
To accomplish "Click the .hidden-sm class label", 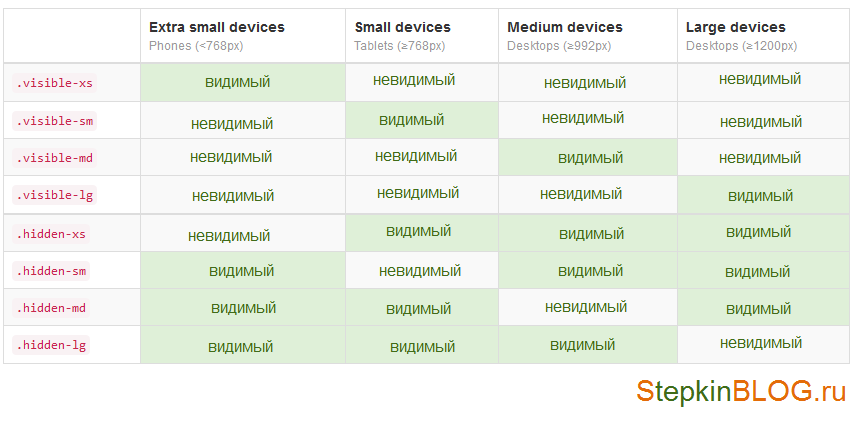I will click(x=51, y=271).
